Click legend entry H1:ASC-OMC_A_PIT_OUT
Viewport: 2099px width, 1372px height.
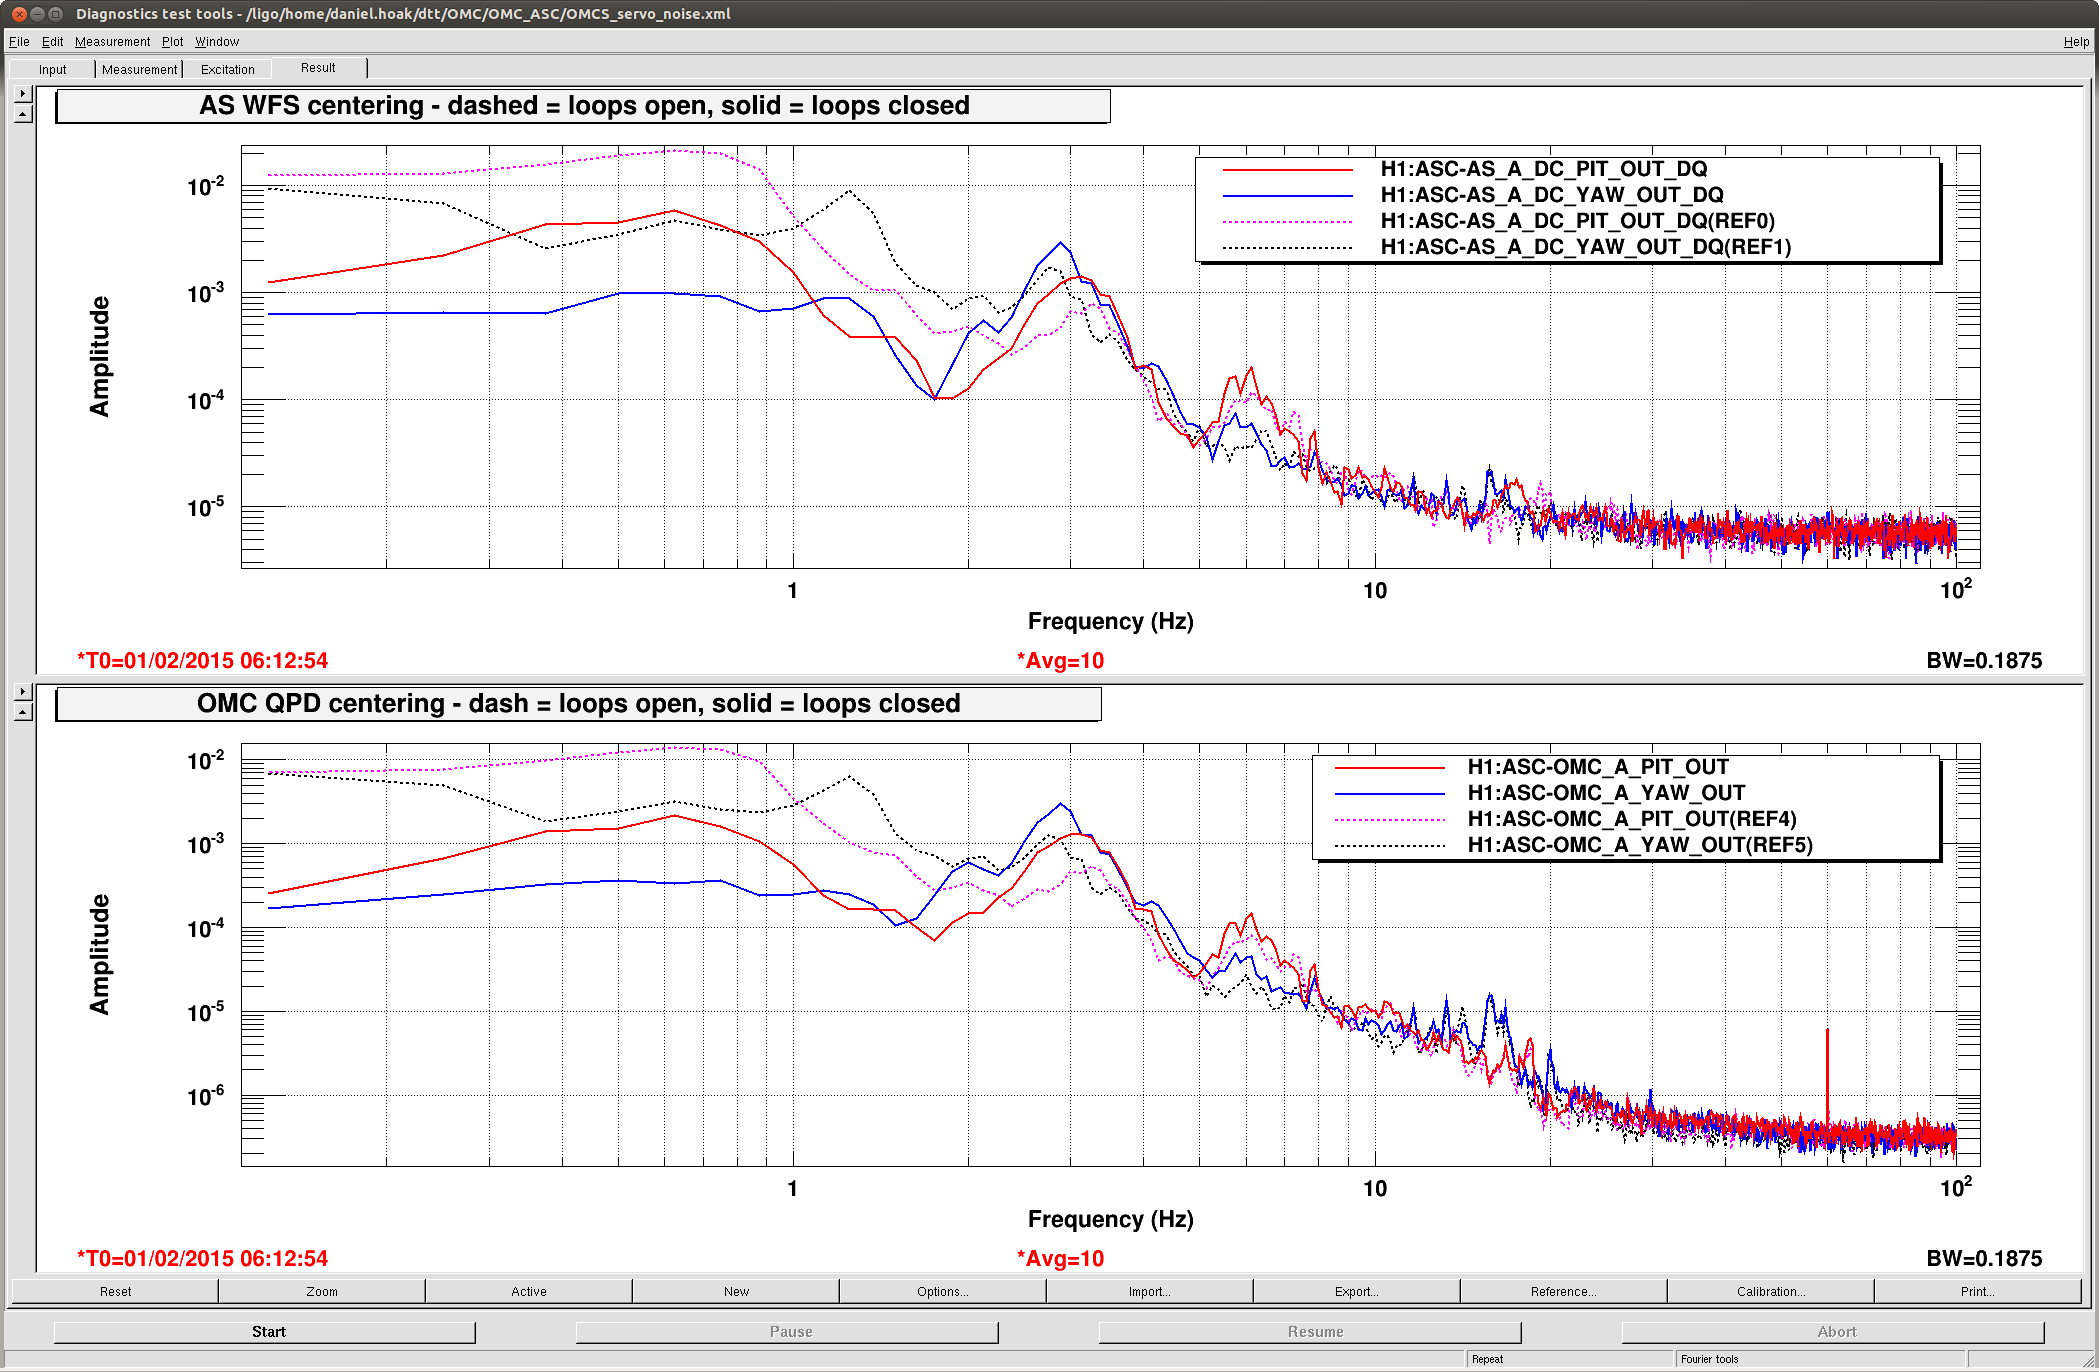coord(1597,767)
